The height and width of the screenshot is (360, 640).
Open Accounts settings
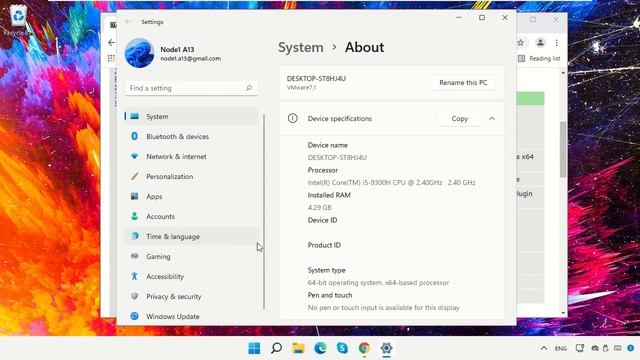coord(191,216)
